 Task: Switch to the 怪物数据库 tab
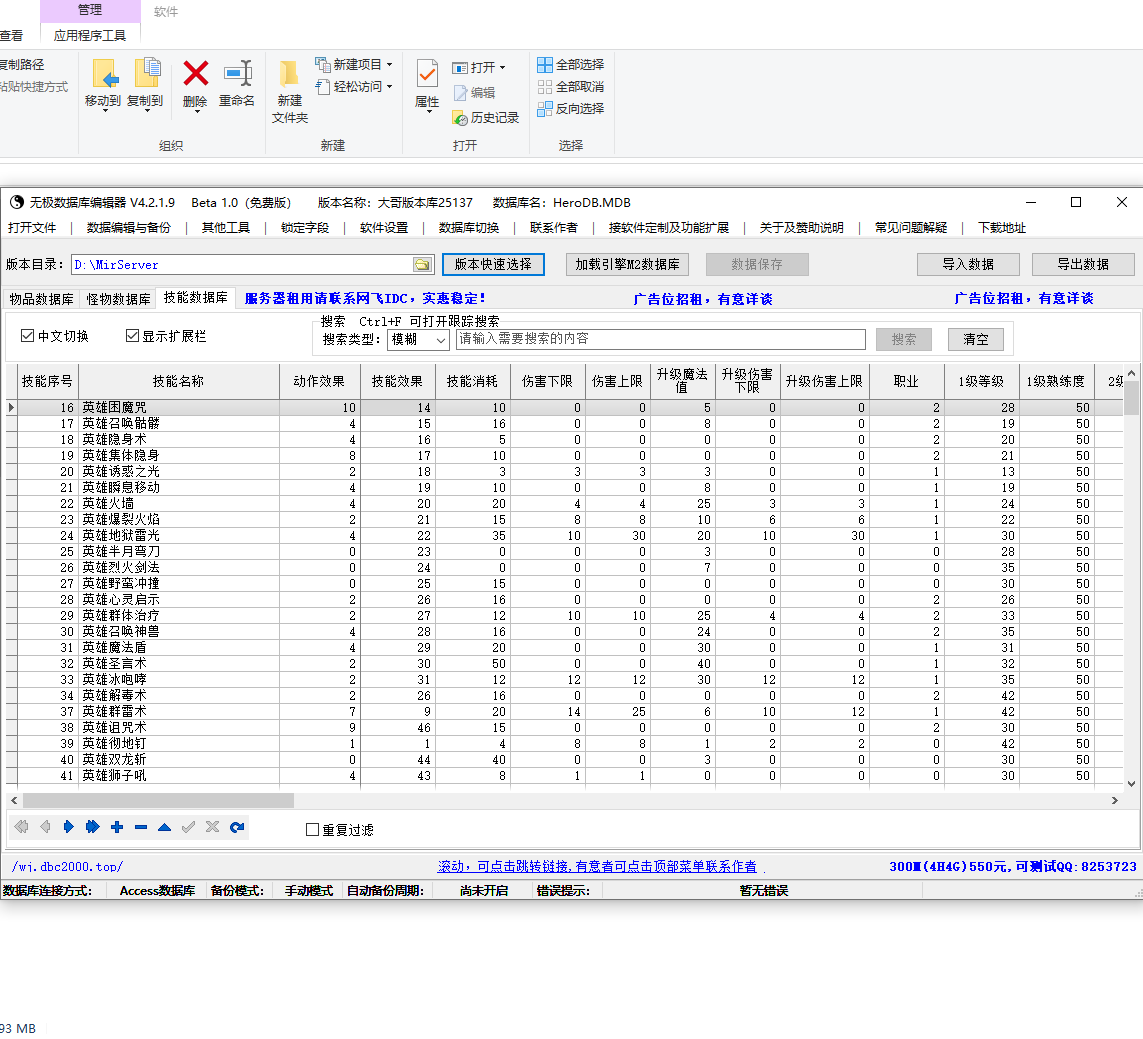pos(118,299)
